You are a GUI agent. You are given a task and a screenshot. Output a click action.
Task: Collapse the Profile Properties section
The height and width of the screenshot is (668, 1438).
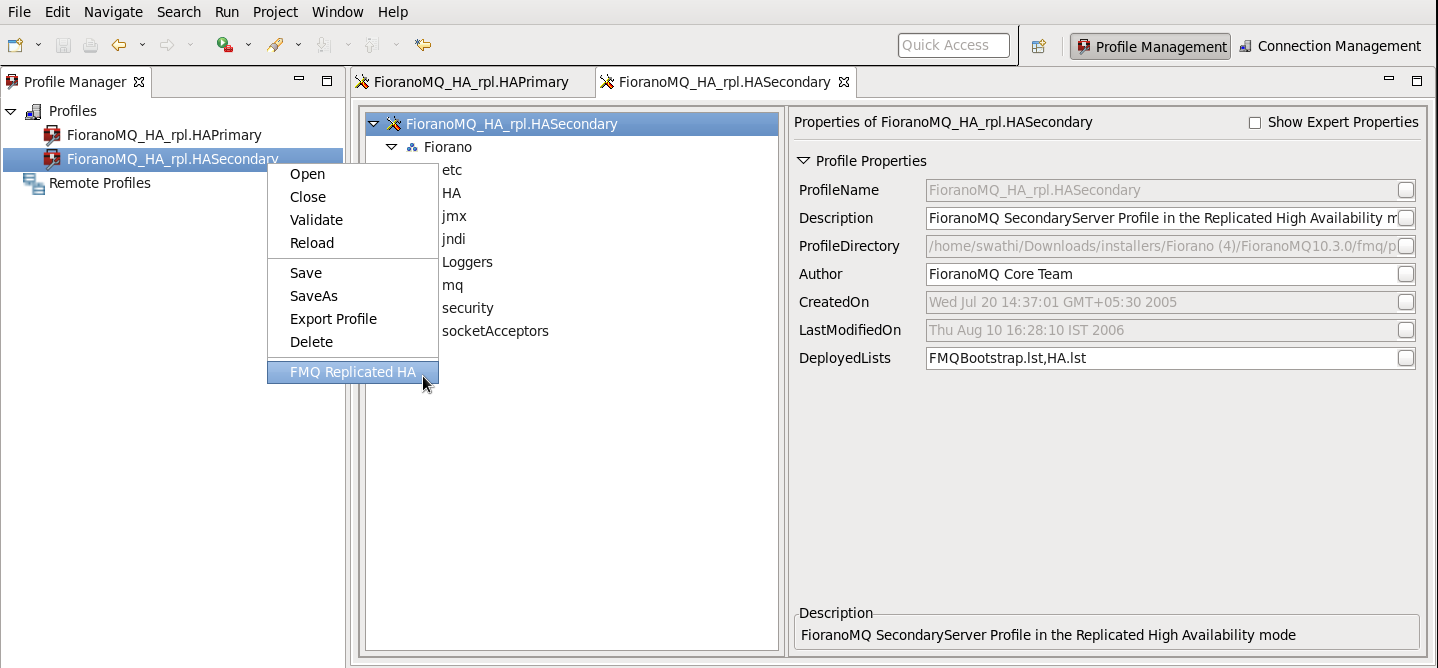[803, 161]
